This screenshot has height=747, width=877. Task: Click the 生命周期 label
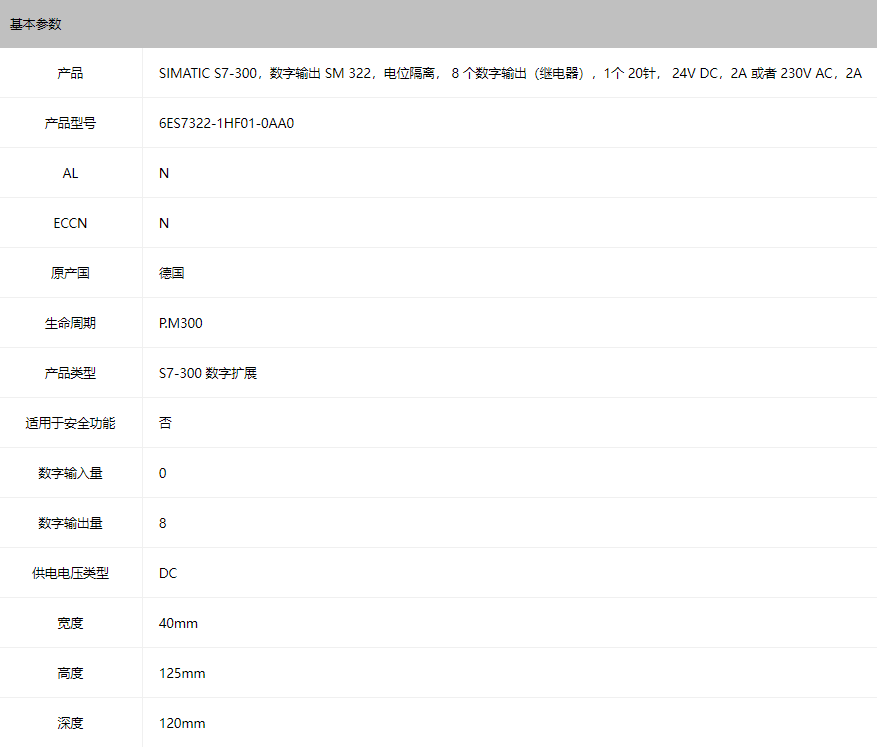click(70, 323)
